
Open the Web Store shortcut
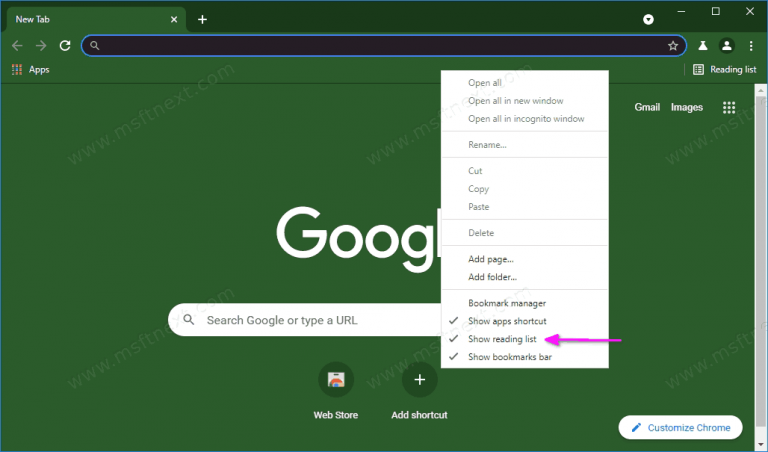336,391
